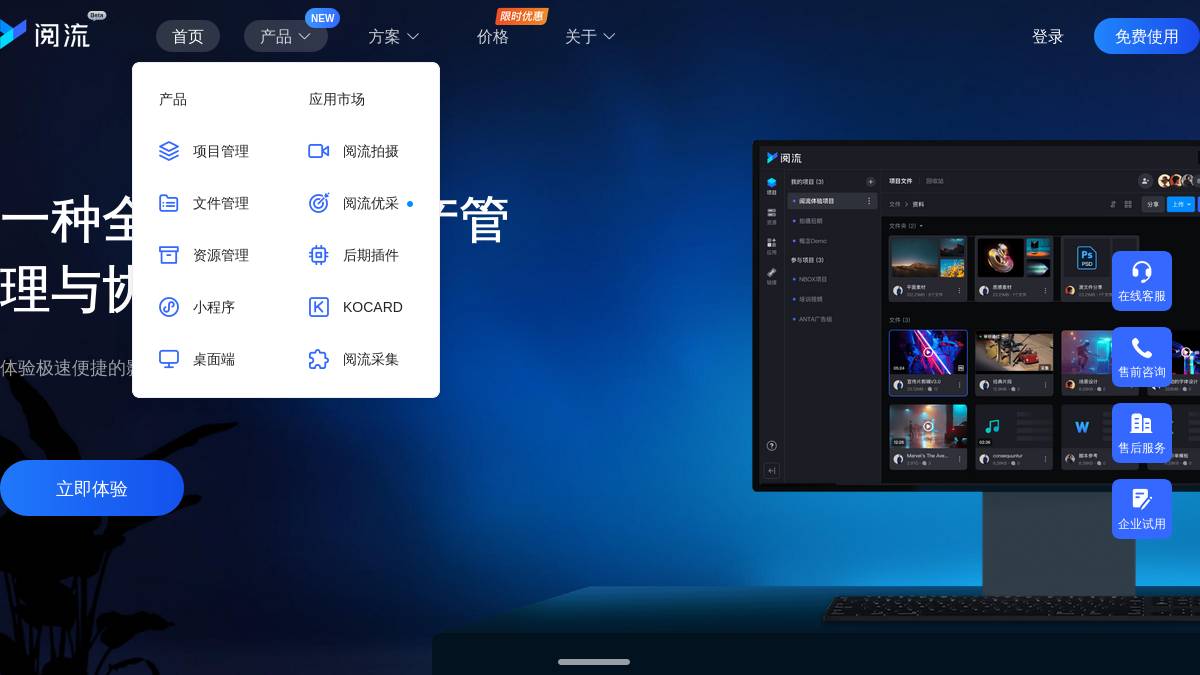Click the 免费使用 button

click(x=1147, y=36)
